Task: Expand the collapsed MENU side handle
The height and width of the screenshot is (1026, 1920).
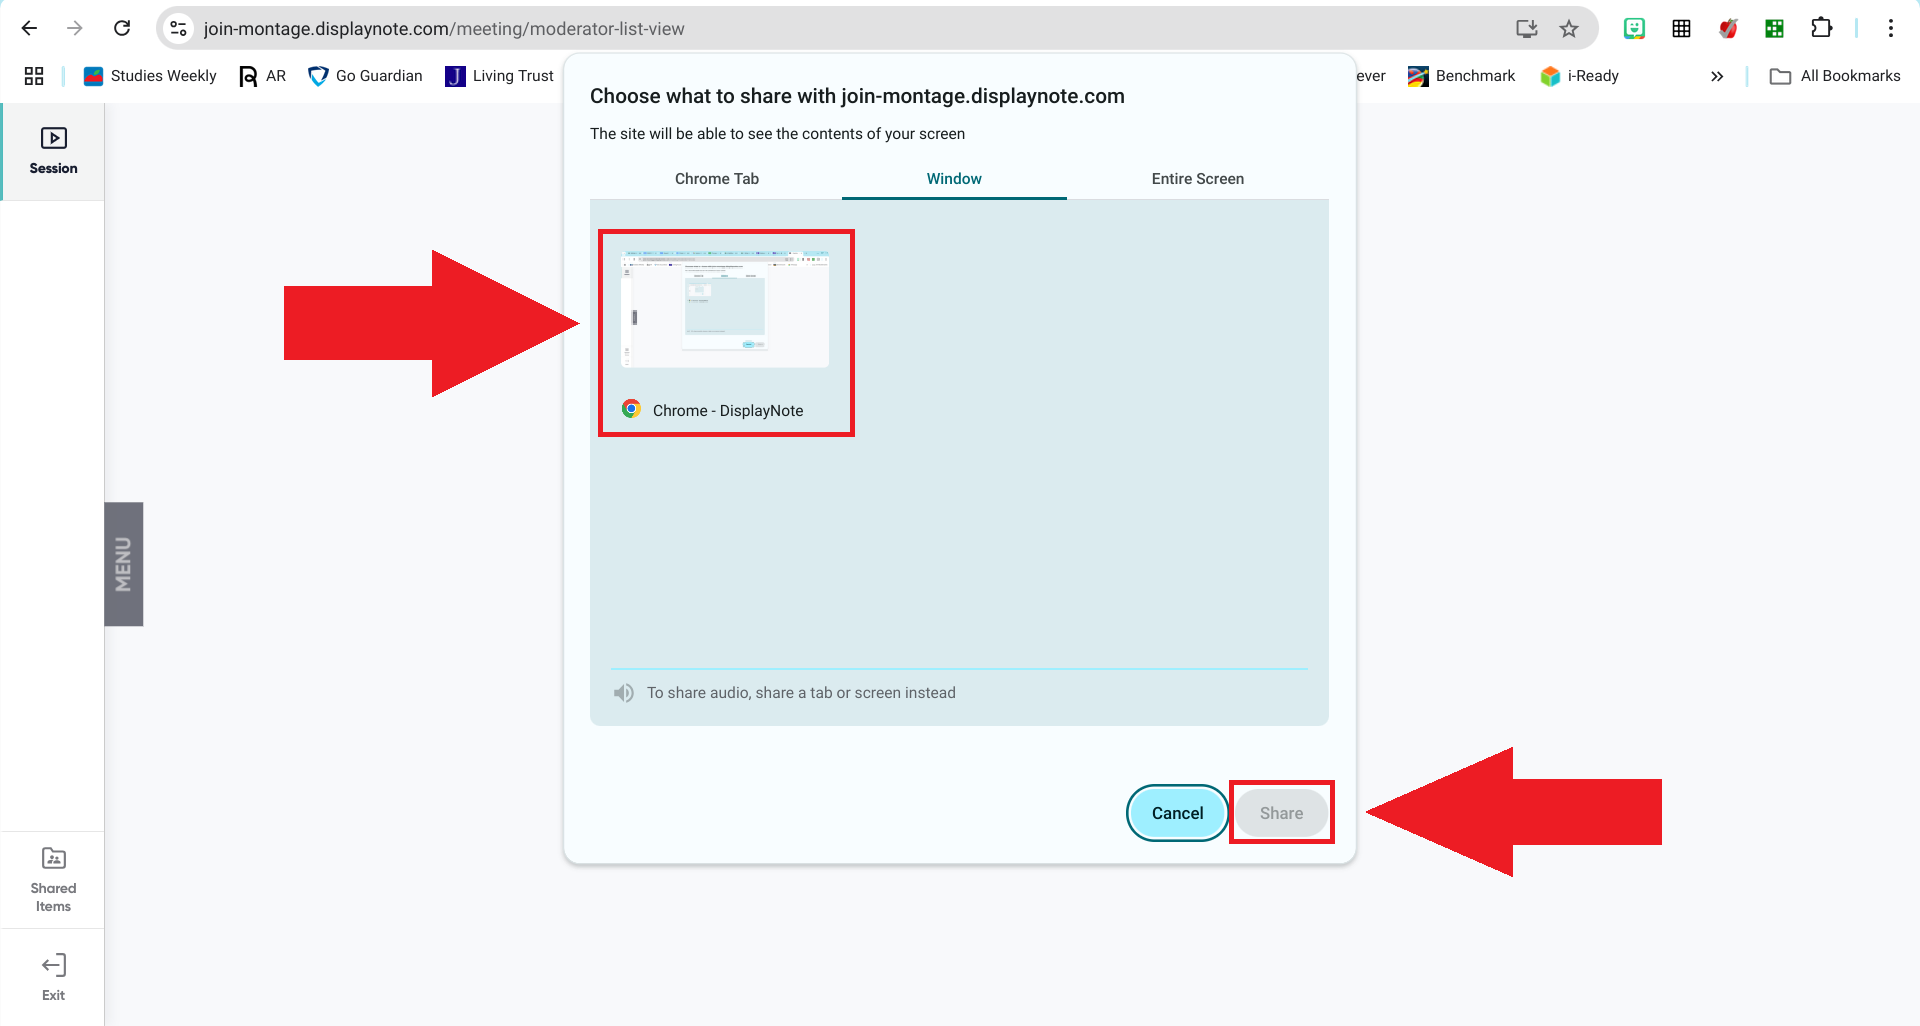Action: pos(124,564)
